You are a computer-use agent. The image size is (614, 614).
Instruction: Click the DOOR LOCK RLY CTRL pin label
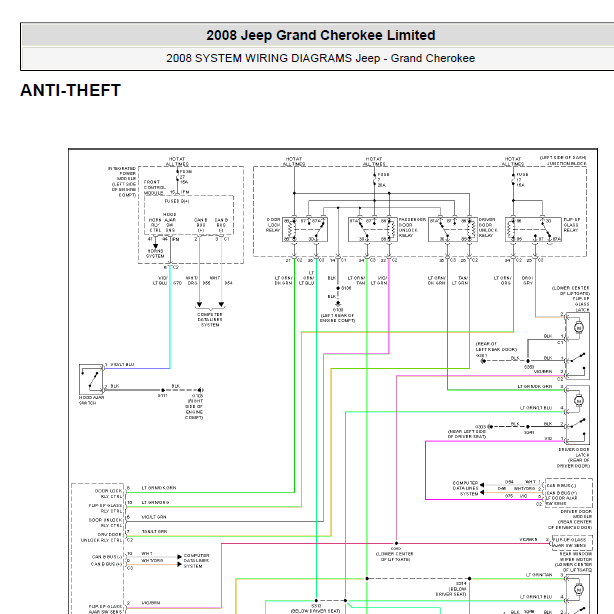108,493
